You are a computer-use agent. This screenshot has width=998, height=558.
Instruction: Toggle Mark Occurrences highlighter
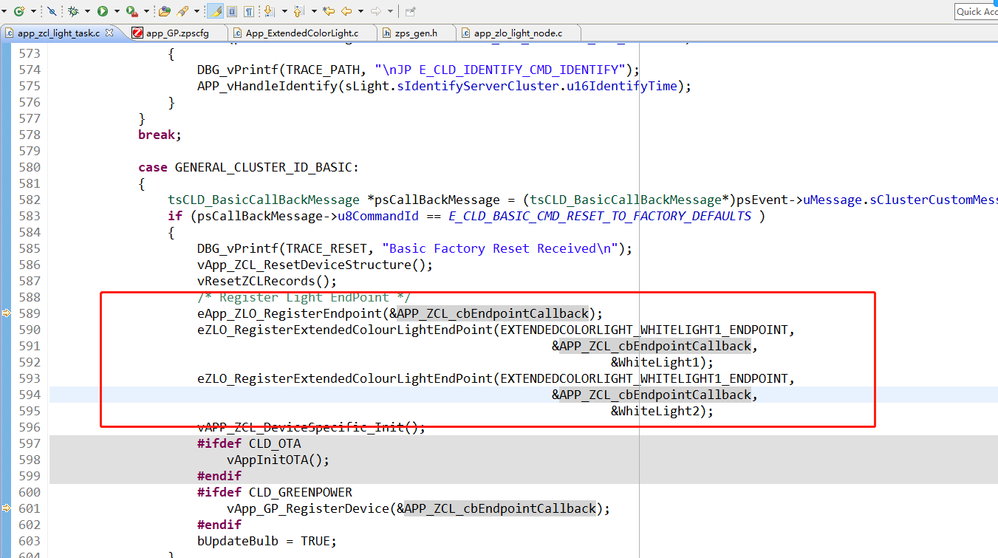pos(216,11)
